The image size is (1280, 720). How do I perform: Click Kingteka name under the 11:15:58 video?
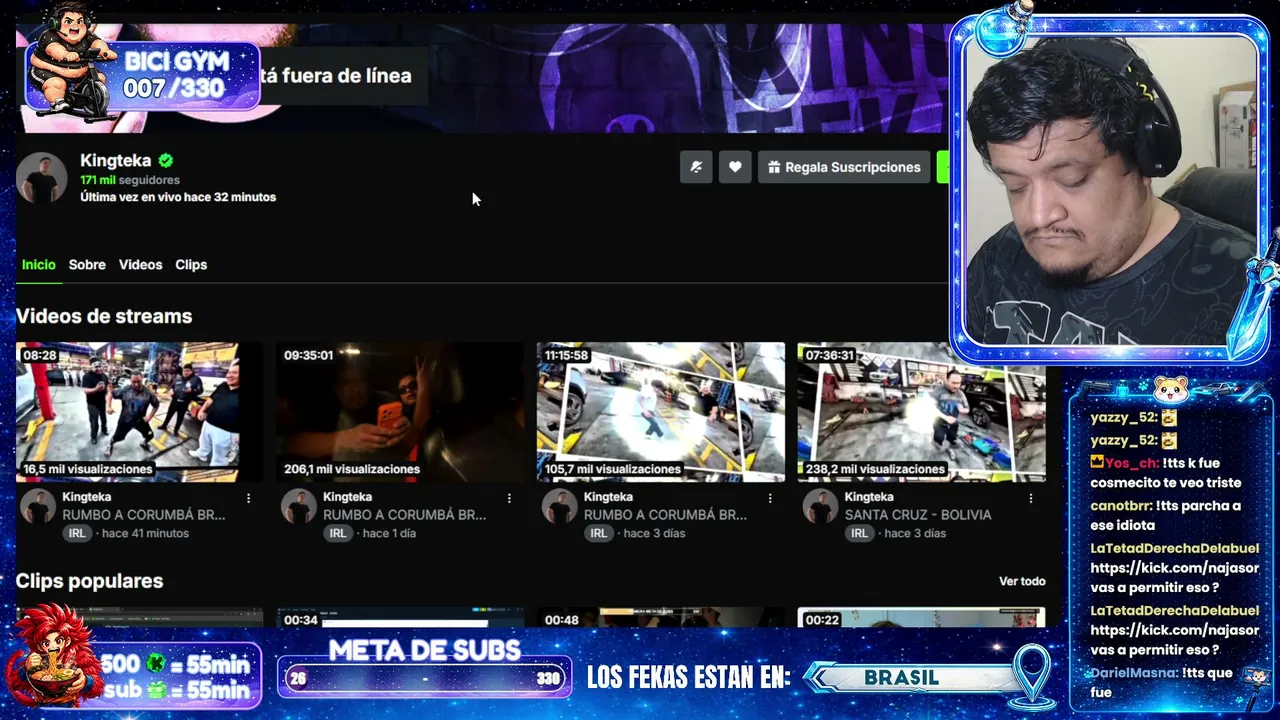pos(608,497)
